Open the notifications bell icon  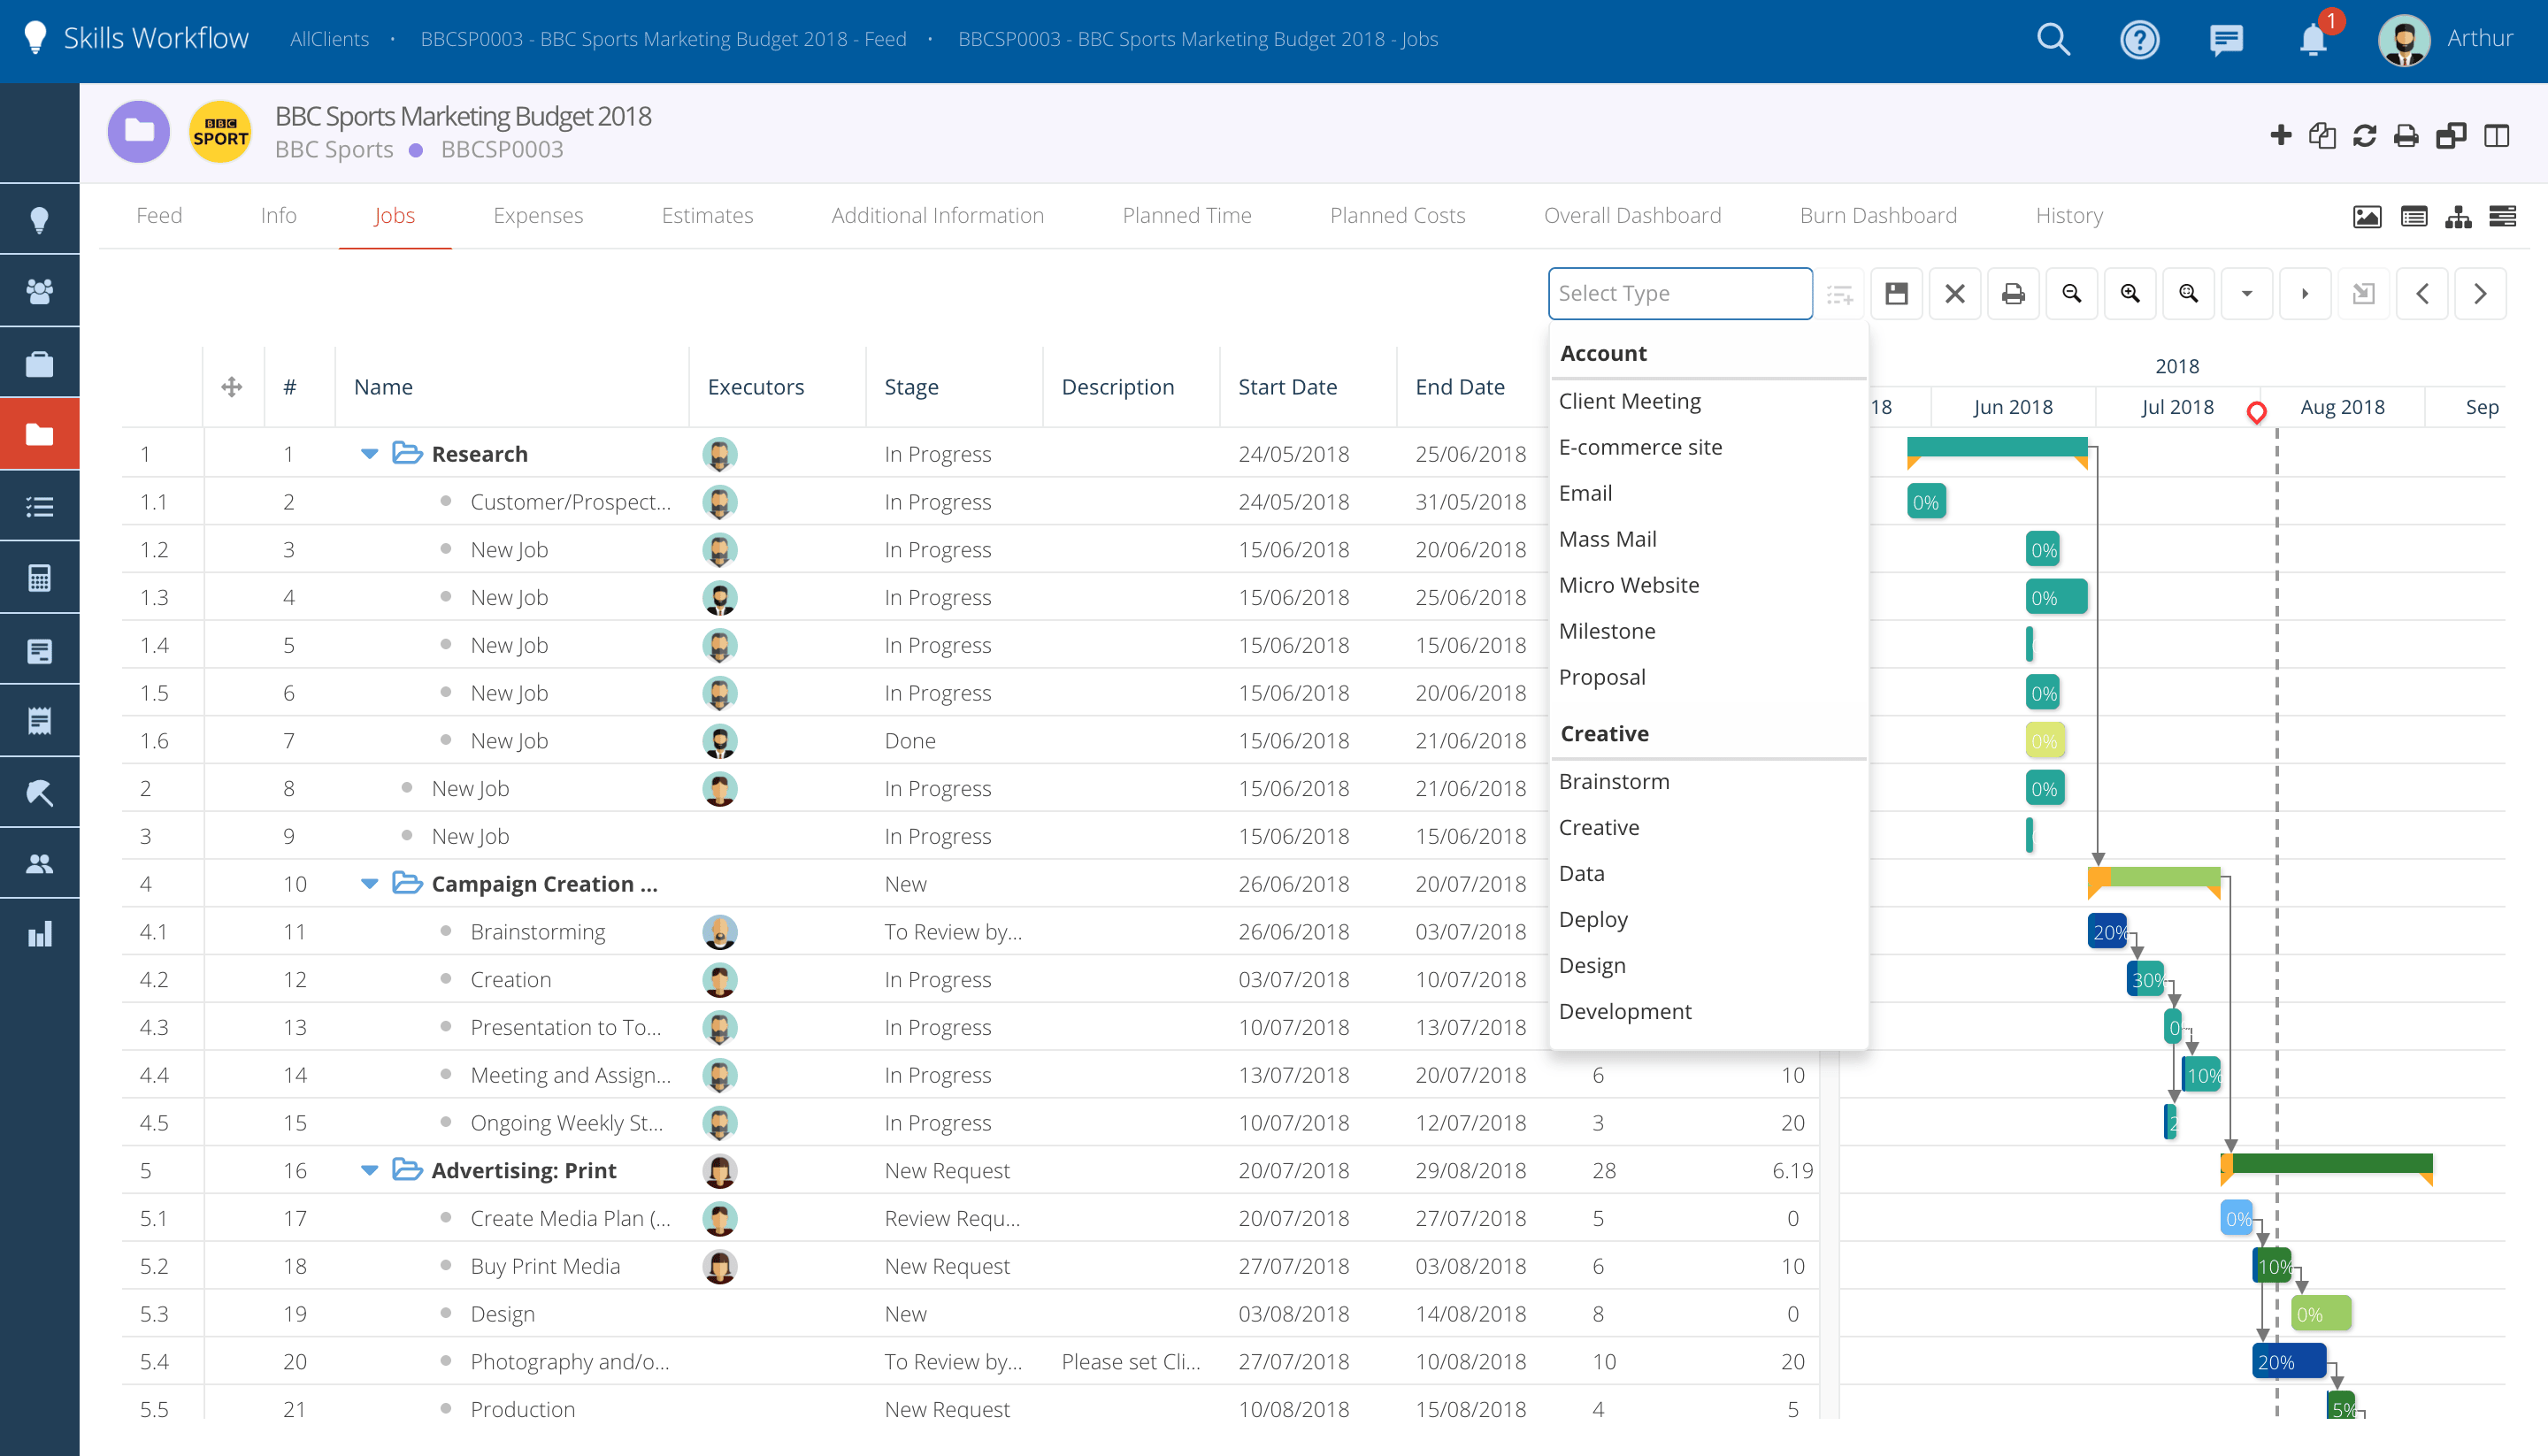click(x=2312, y=40)
